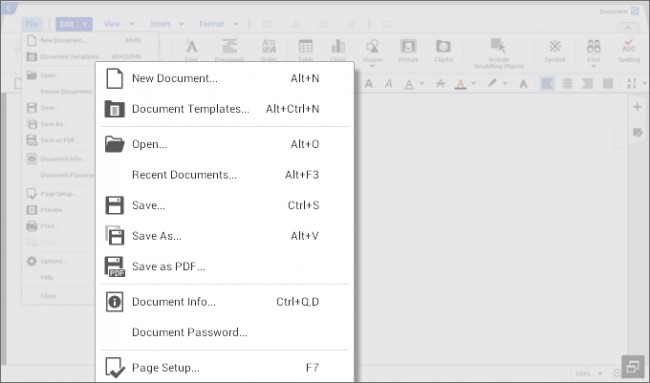The image size is (650, 383).
Task: Toggle underline text formatting
Action: click(409, 84)
